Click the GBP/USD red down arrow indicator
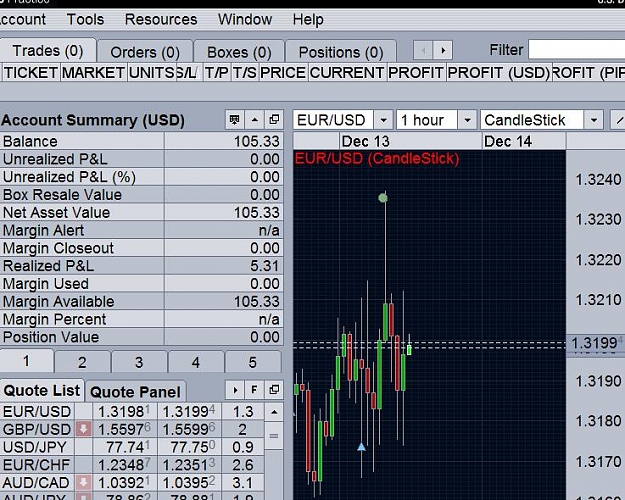The image size is (625, 500). [83, 429]
